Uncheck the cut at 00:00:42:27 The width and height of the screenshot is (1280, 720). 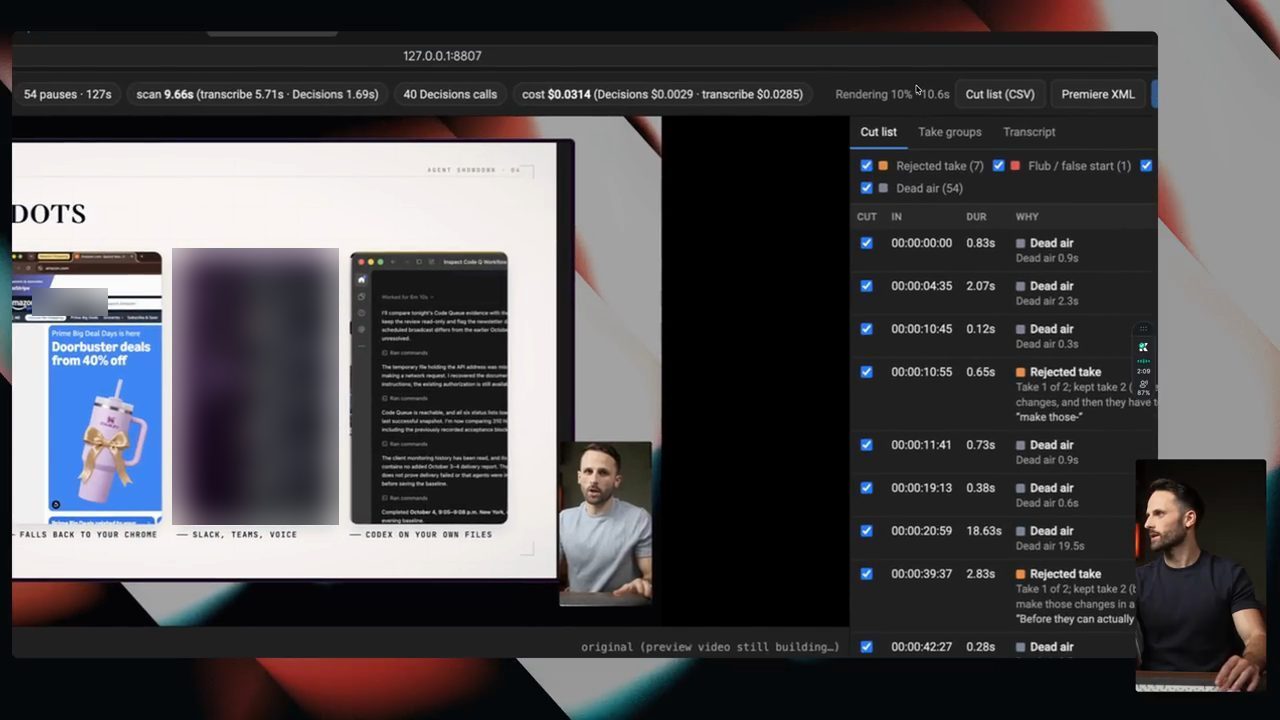[x=866, y=647]
